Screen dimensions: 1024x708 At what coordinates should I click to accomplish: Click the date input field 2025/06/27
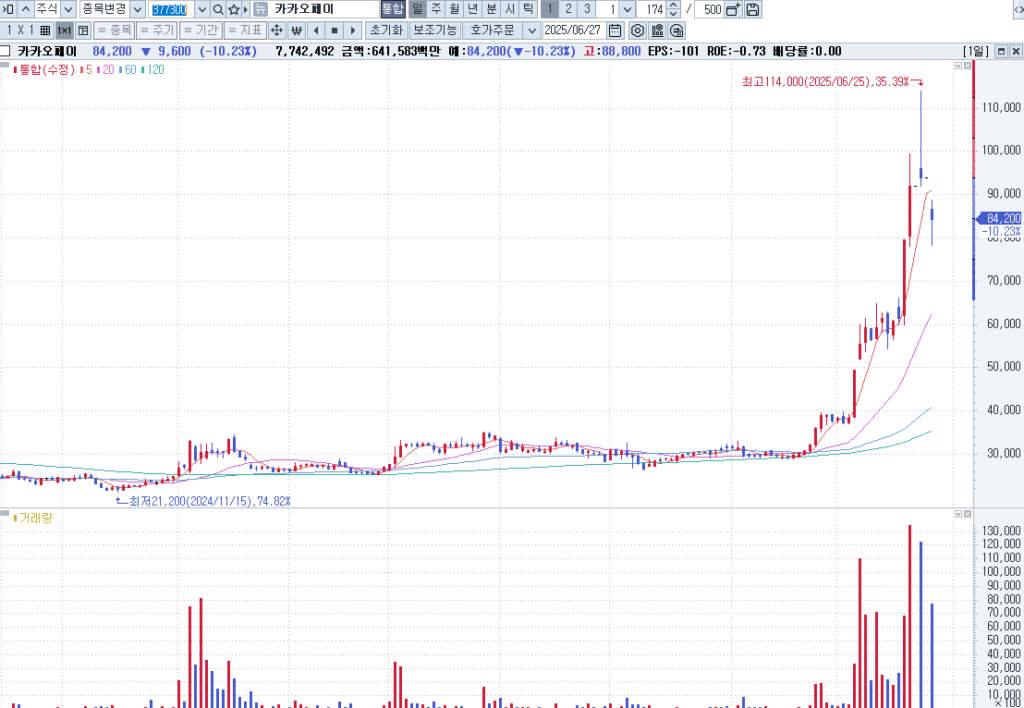pyautogui.click(x=574, y=30)
